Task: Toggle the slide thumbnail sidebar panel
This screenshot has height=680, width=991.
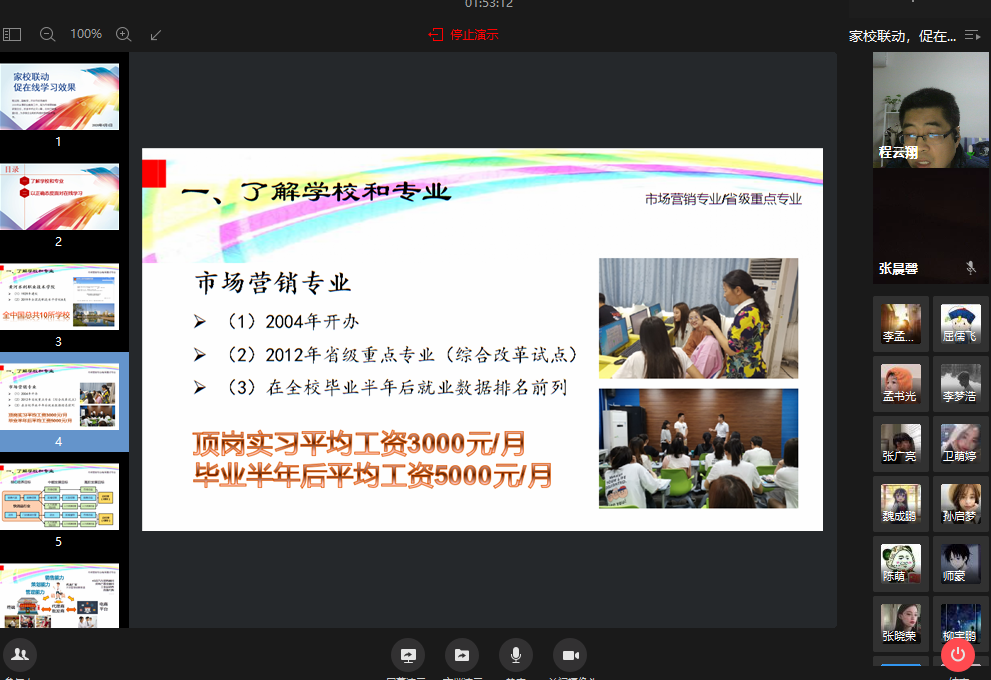Action: (12, 34)
